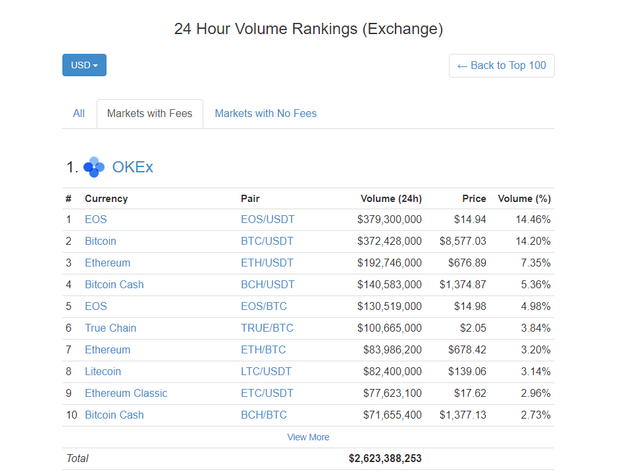Screen dimensions: 640x475
Task: Select the 14.20% volume percentage
Action: point(533,241)
